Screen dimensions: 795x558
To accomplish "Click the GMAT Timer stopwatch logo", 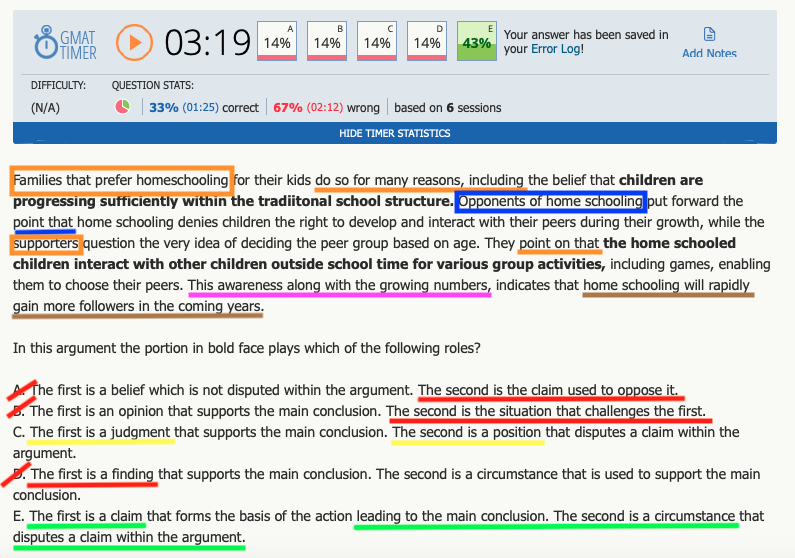I will click(x=45, y=43).
